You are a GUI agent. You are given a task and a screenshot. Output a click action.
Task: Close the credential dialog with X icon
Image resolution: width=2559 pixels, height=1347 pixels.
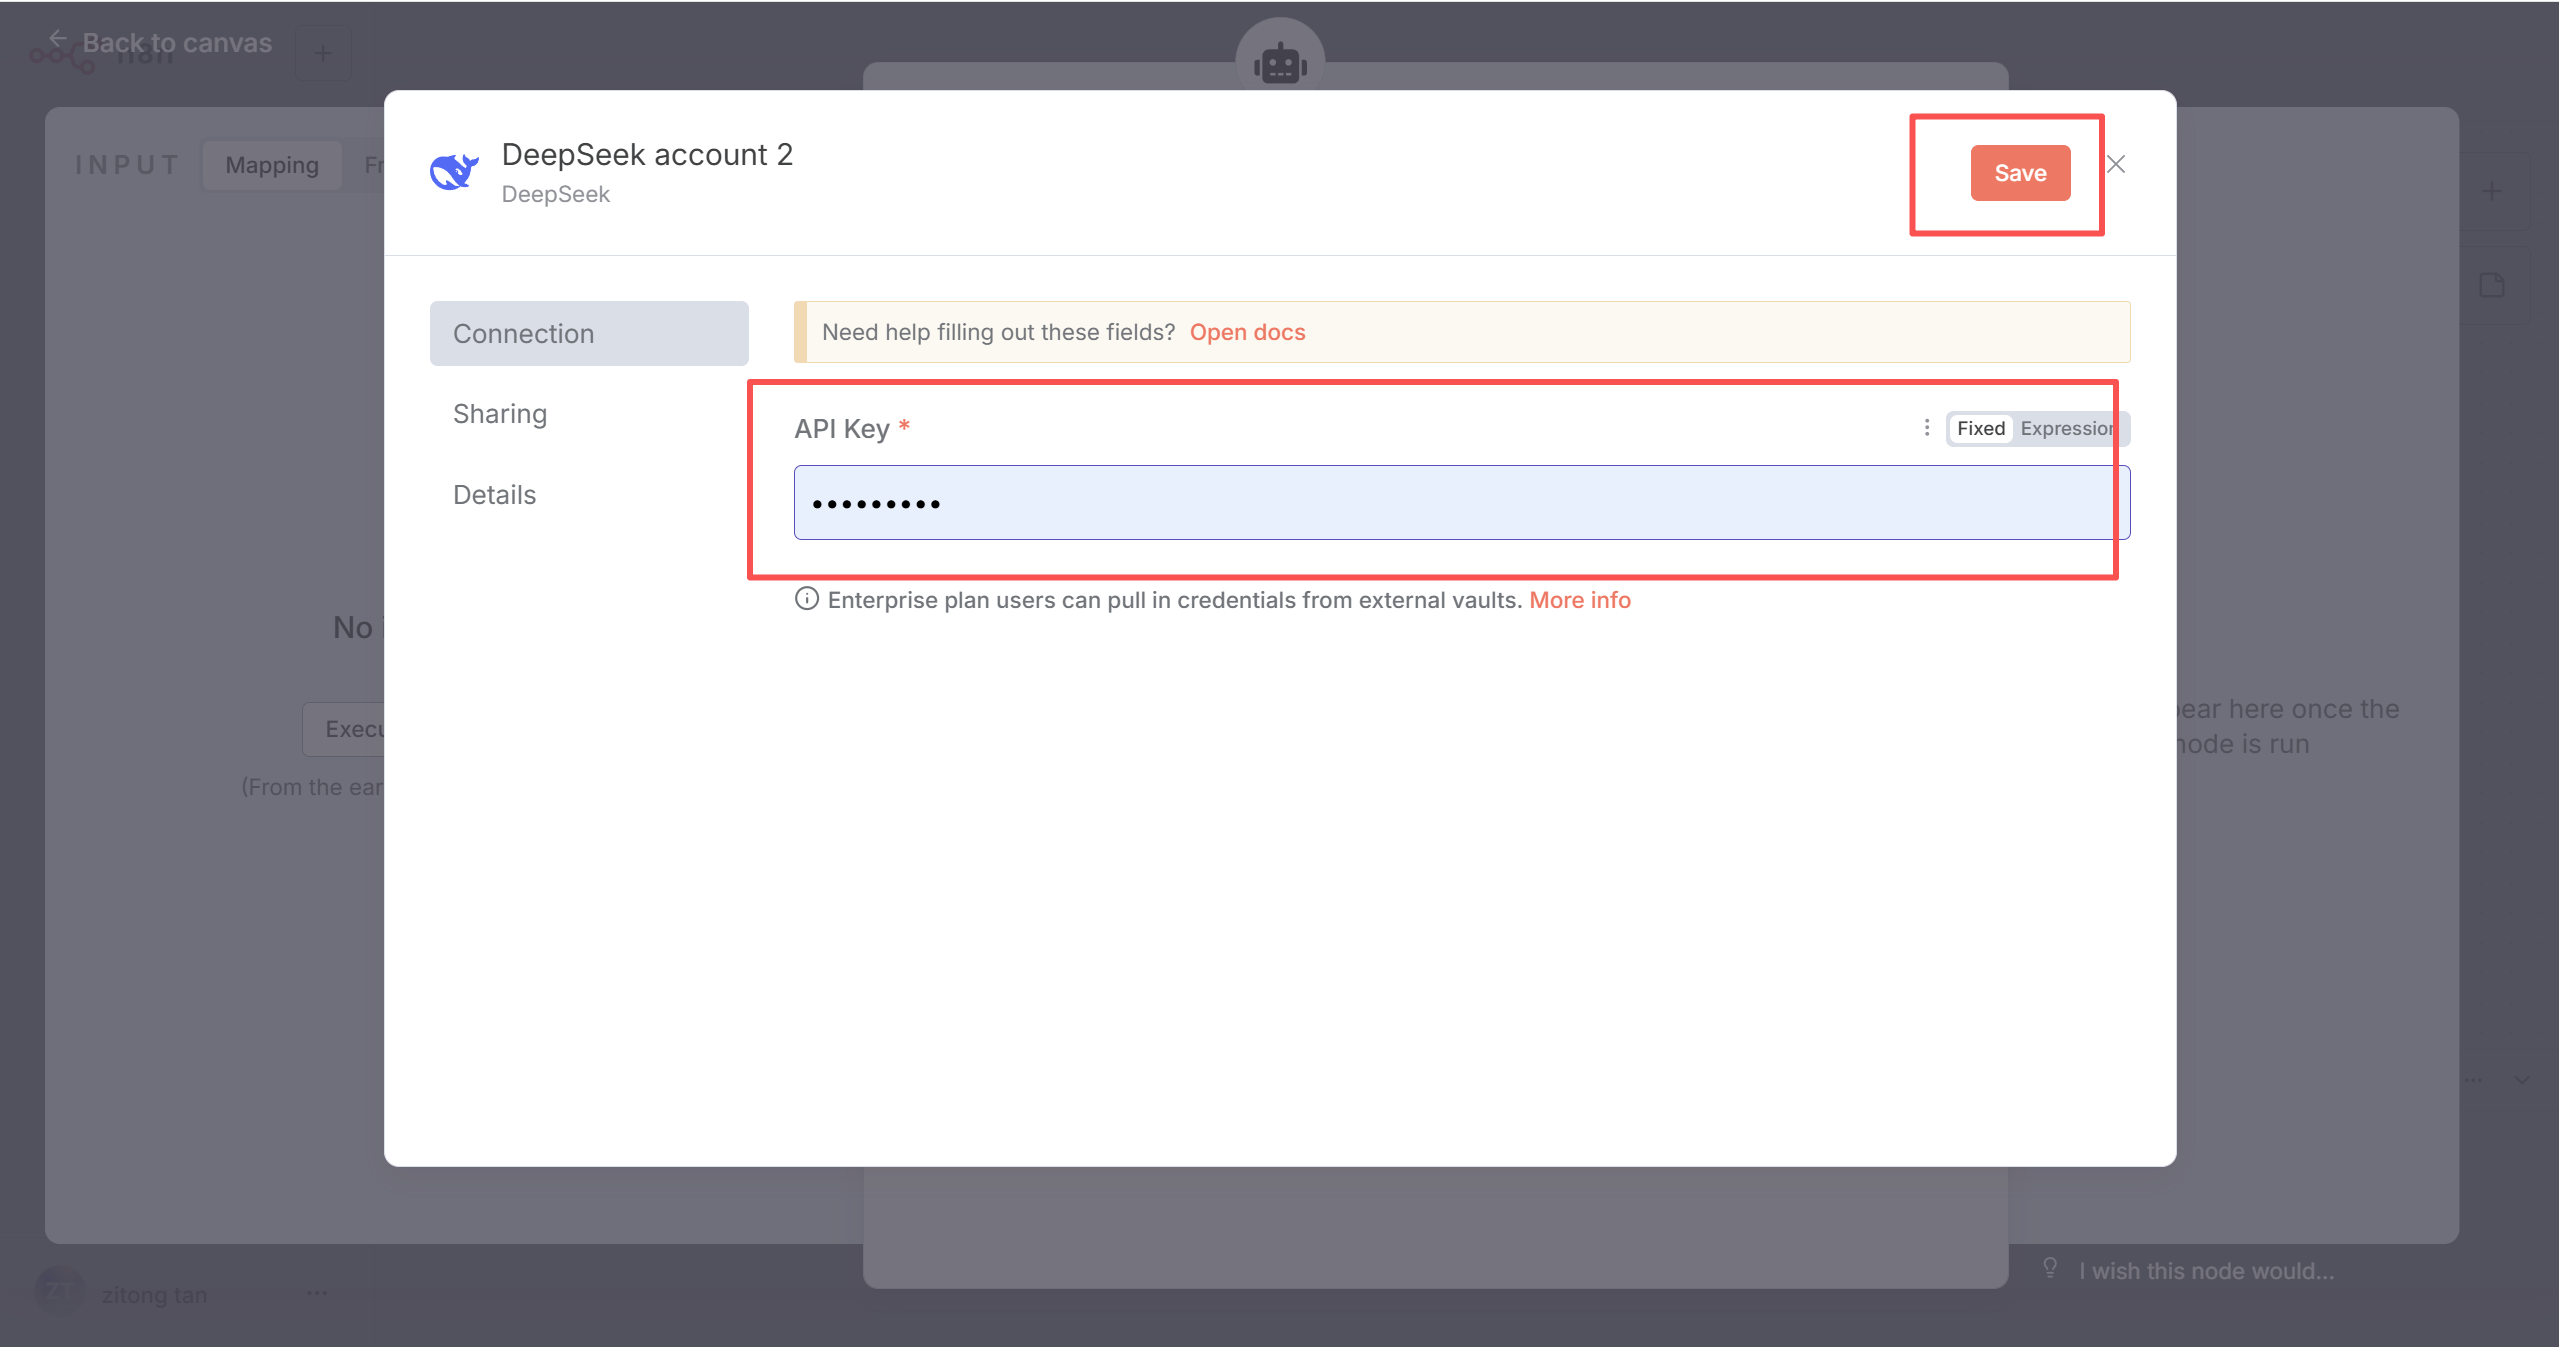[2116, 165]
